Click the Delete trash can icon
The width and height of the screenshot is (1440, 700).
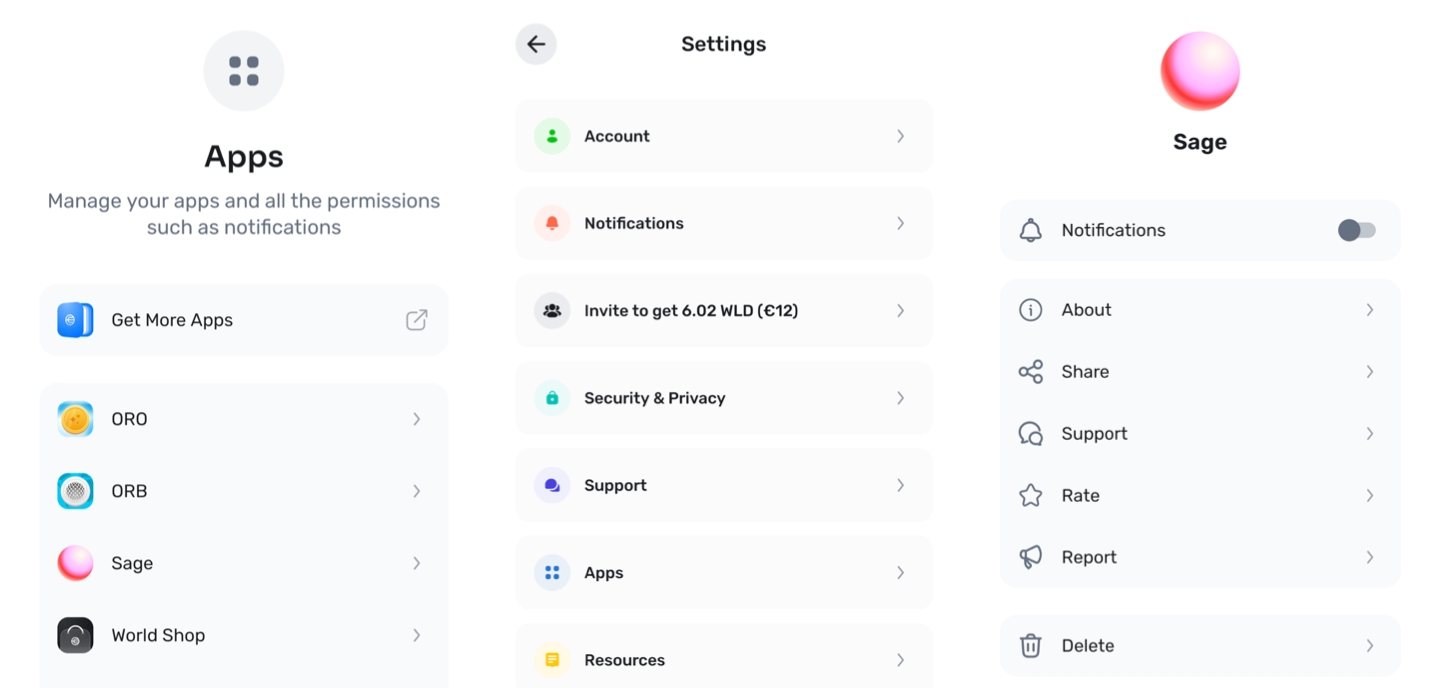point(1030,646)
